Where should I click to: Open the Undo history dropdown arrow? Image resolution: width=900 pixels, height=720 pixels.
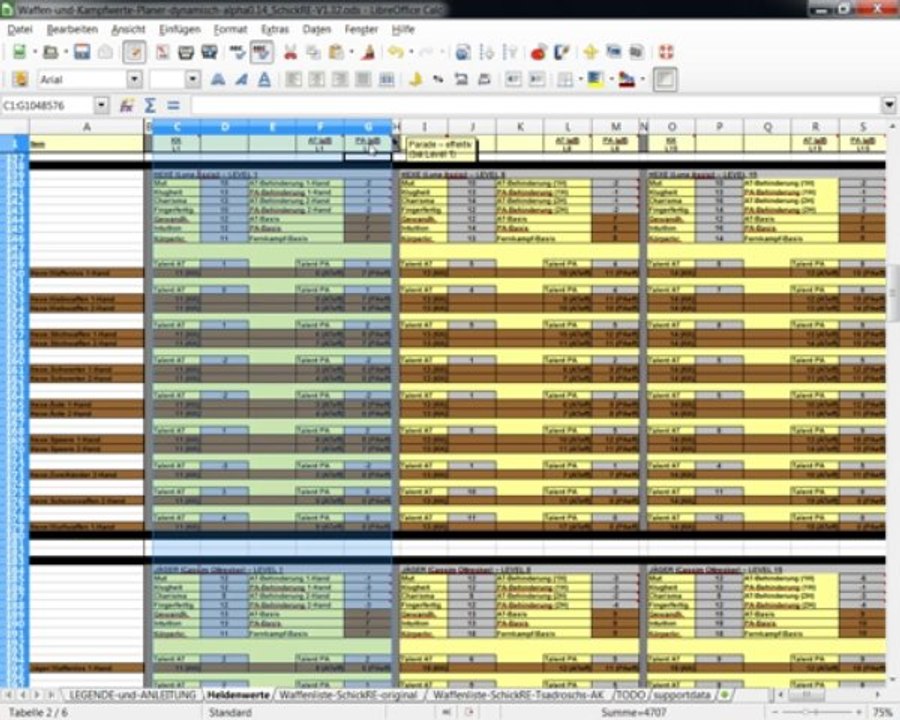pos(411,52)
